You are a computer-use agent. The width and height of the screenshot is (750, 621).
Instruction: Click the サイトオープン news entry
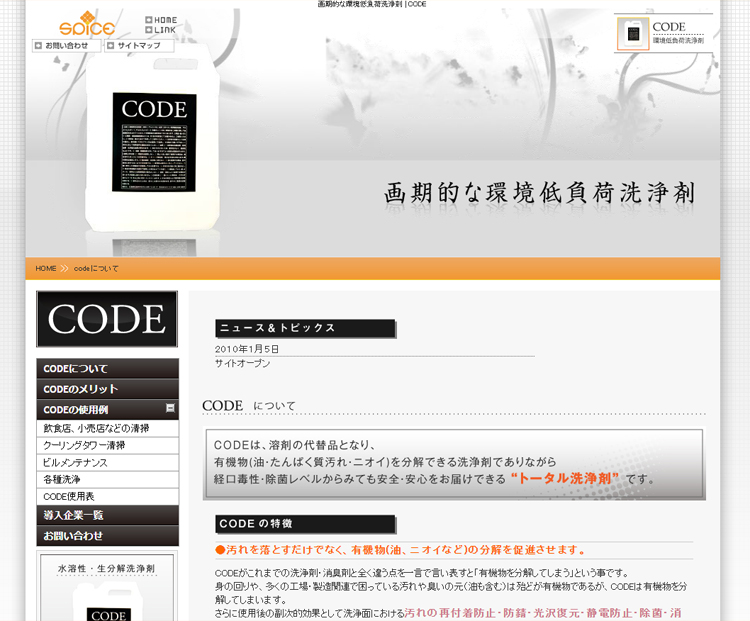click(243, 364)
